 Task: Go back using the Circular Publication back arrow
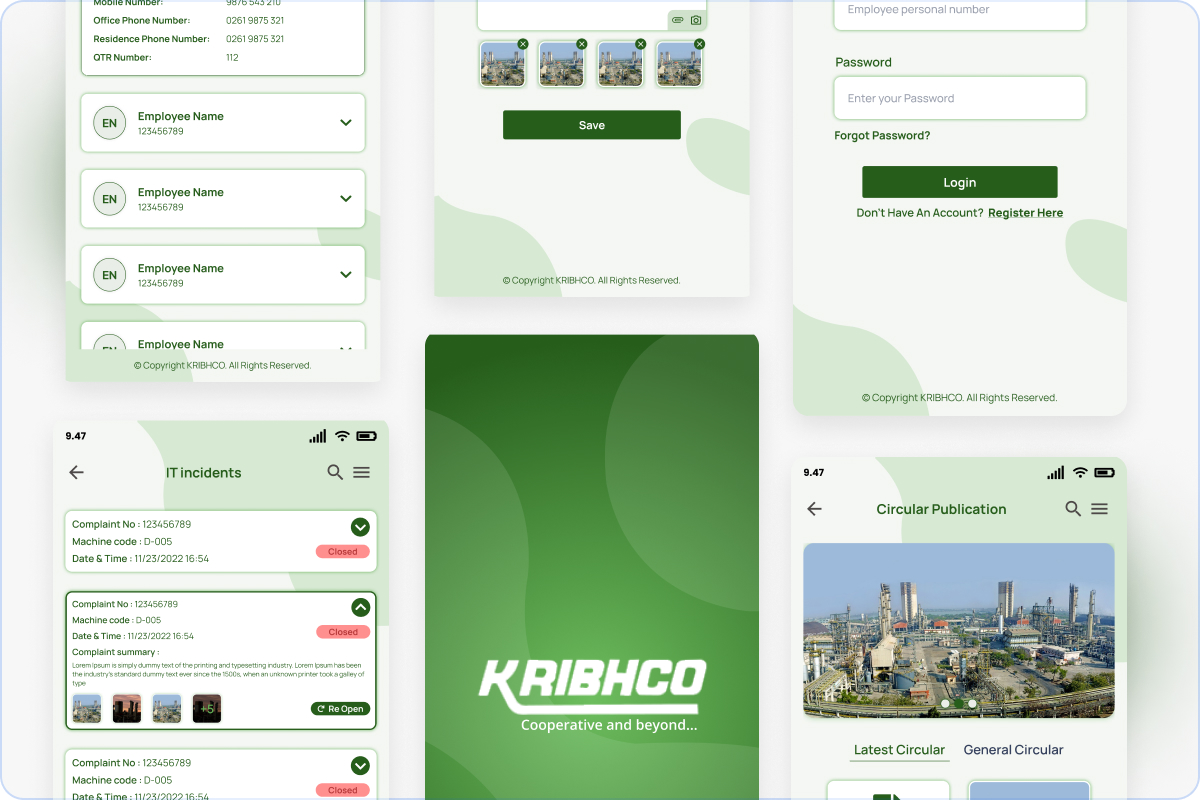(814, 509)
